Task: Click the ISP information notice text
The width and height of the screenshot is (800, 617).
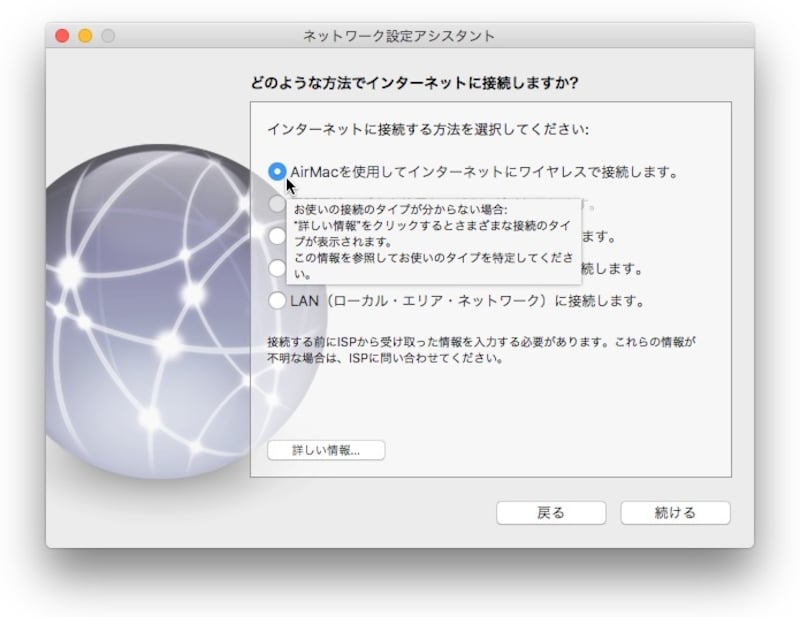Action: coord(470,350)
